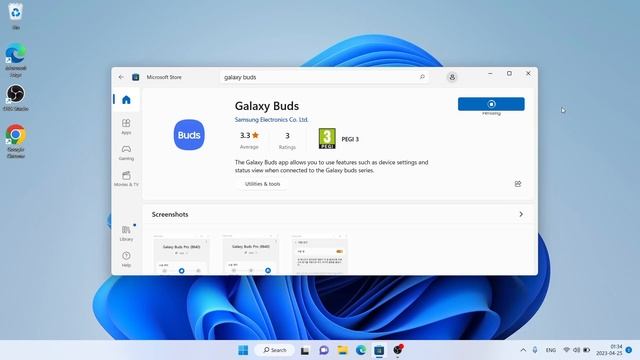
Task: Open the Utilities & tools category tag
Action: (x=262, y=184)
